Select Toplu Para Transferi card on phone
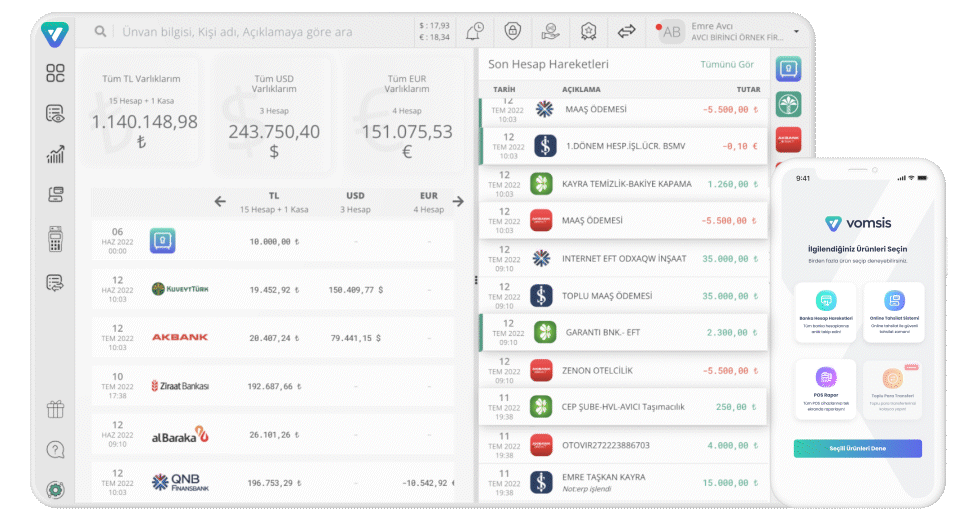 coord(893,390)
